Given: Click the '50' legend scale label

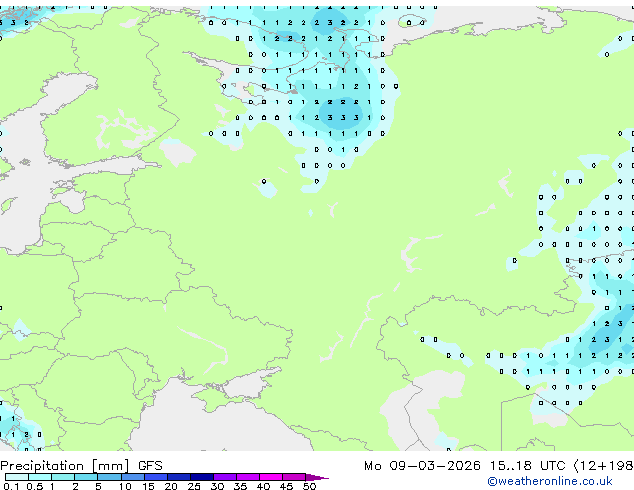Looking at the screenshot, I should point(309,486).
